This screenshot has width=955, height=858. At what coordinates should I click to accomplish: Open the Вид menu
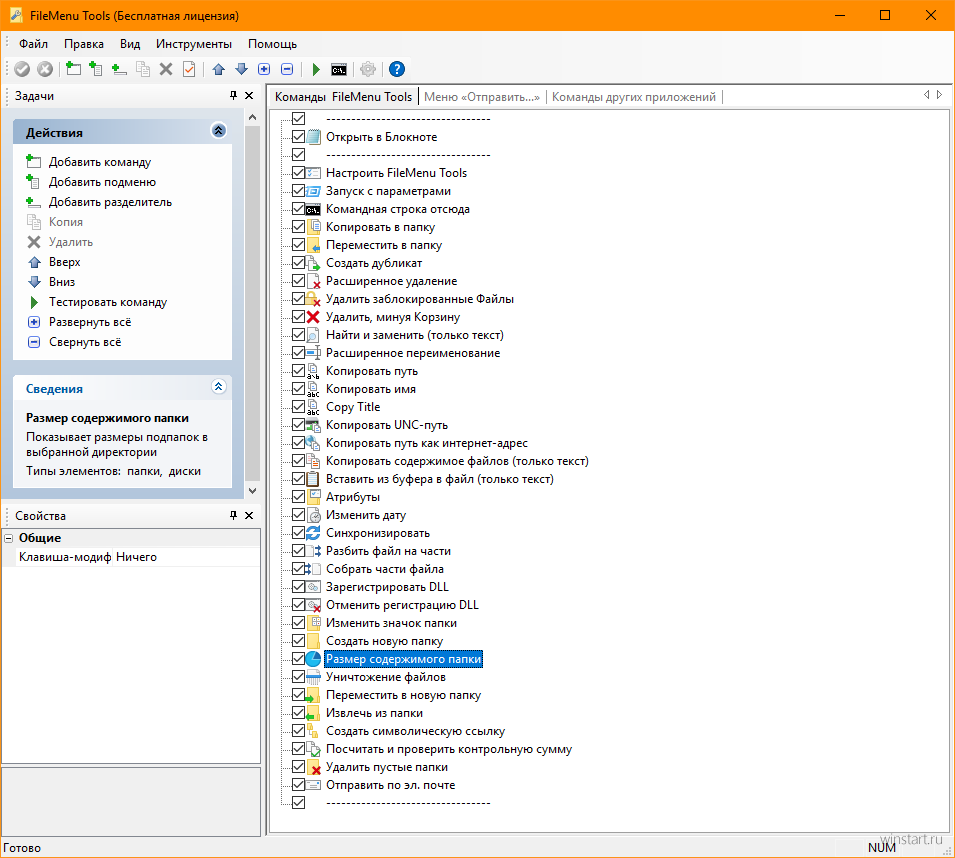click(130, 44)
